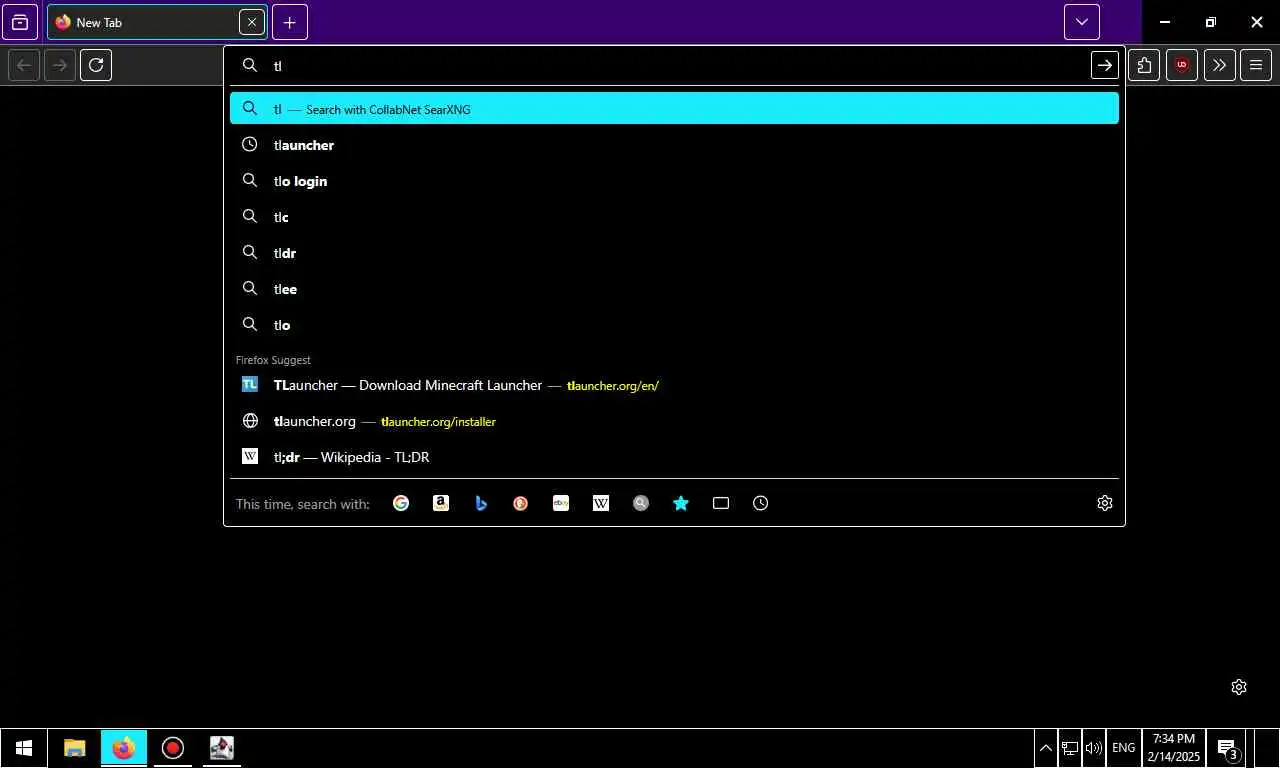Choose 'tl — Search with CollabNet SearXNG'
The width and height of the screenshot is (1280, 768).
(x=674, y=109)
